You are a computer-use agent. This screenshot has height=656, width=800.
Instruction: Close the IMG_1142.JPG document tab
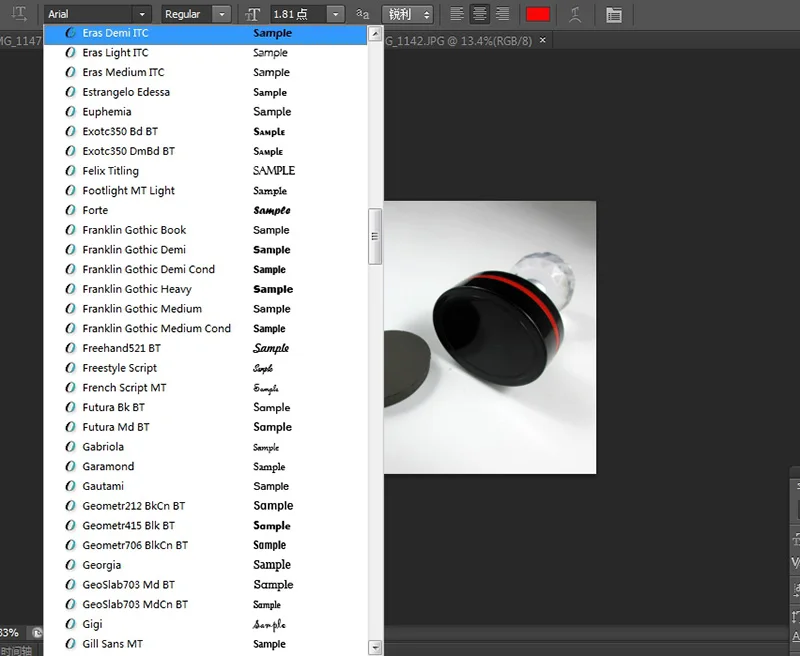[543, 40]
